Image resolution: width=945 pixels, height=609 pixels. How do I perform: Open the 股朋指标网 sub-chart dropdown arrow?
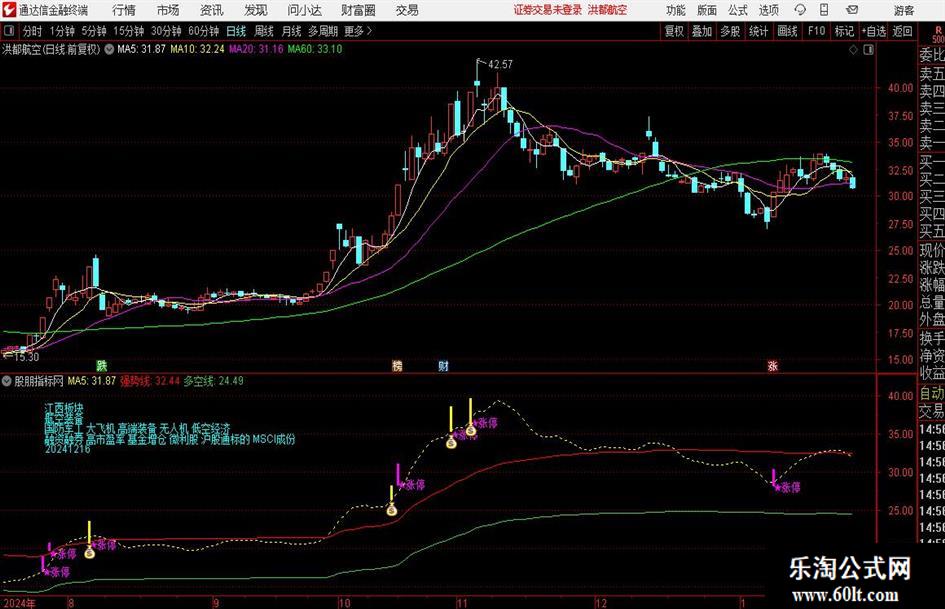7,381
